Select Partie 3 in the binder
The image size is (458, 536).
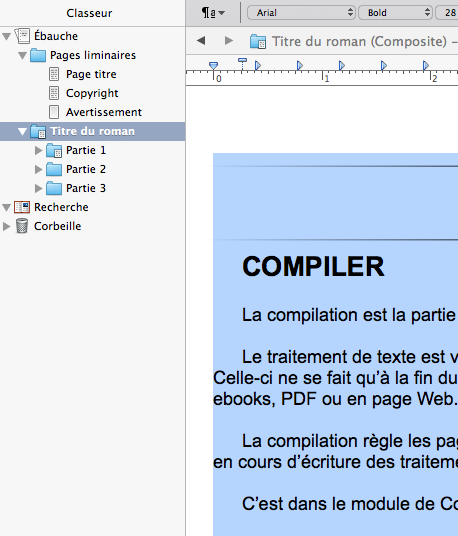point(86,188)
